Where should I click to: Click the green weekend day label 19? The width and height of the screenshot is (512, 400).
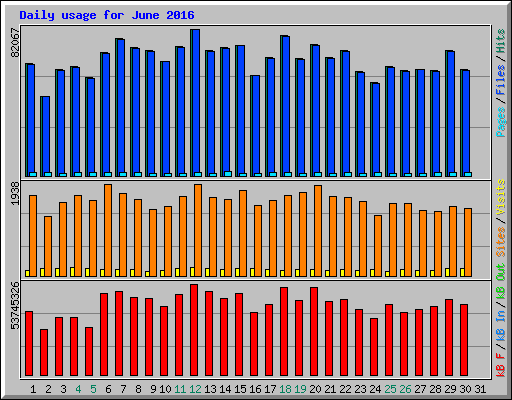pyautogui.click(x=300, y=389)
